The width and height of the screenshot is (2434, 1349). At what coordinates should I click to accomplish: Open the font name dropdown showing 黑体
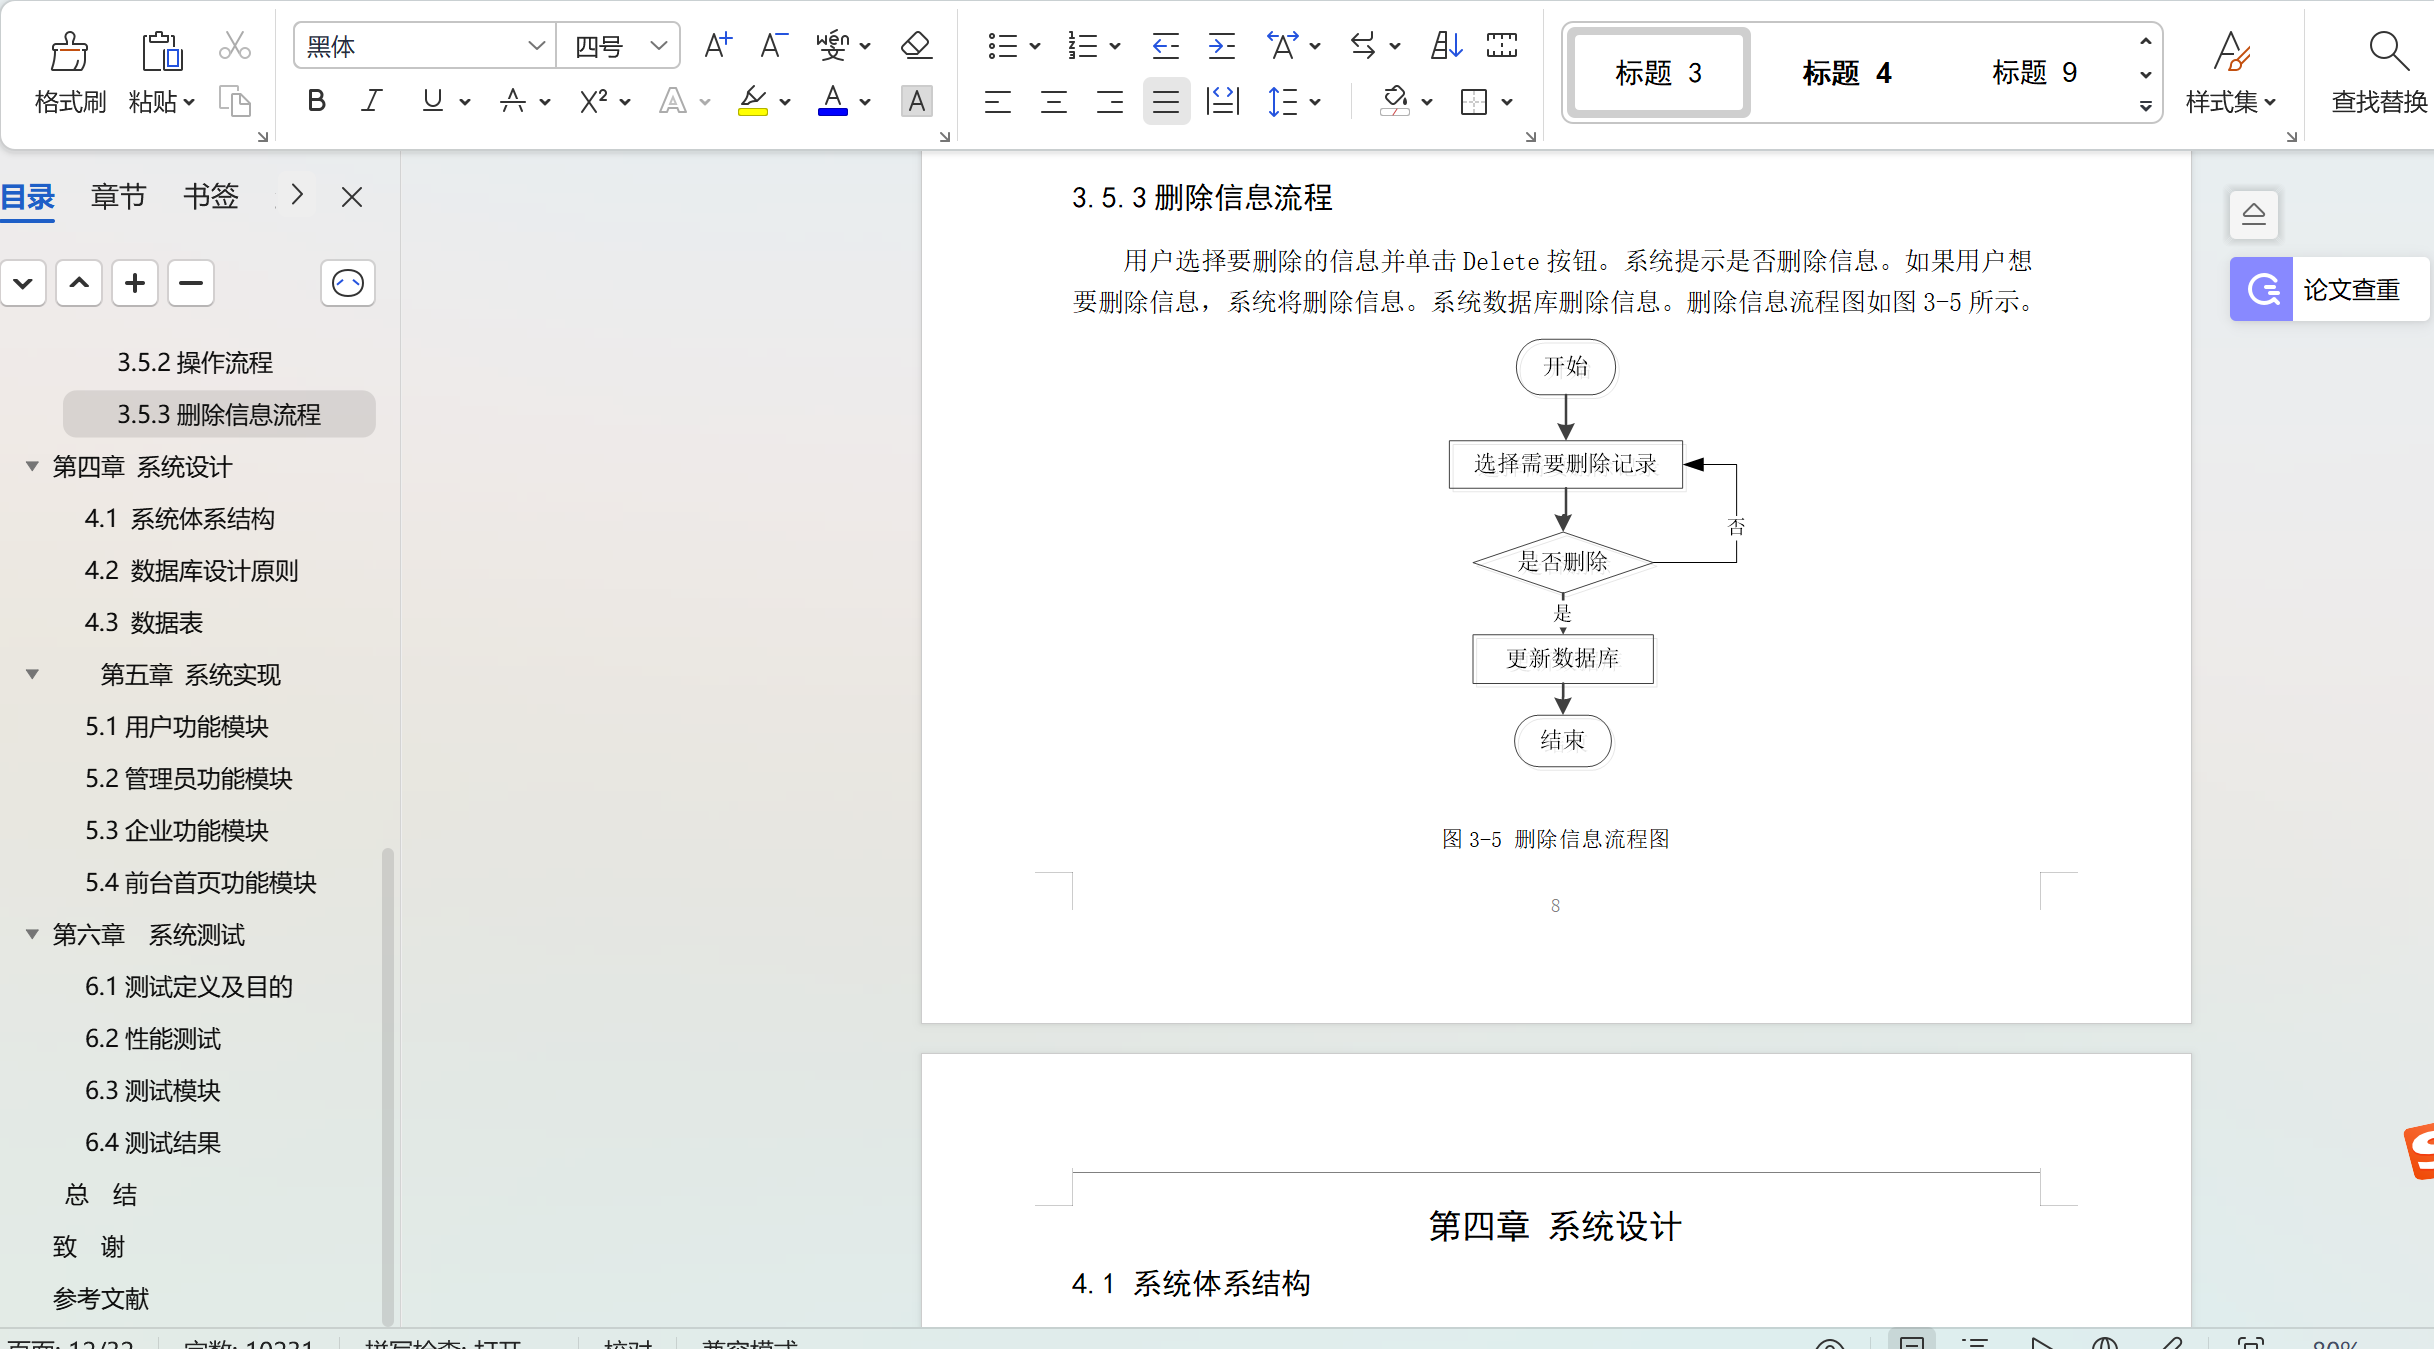536,46
